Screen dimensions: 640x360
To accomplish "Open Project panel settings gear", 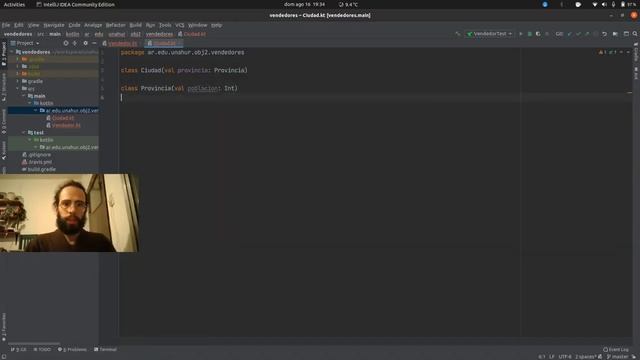I will pyautogui.click(x=85, y=43).
